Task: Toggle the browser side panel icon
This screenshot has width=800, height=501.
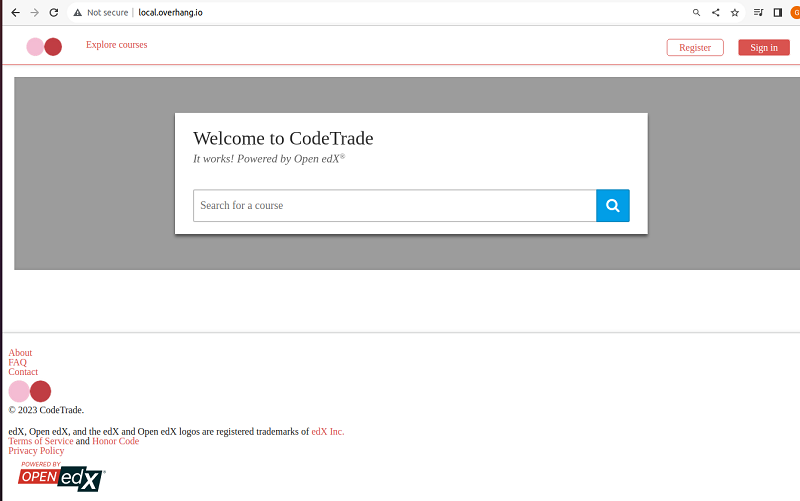Action: [x=778, y=13]
